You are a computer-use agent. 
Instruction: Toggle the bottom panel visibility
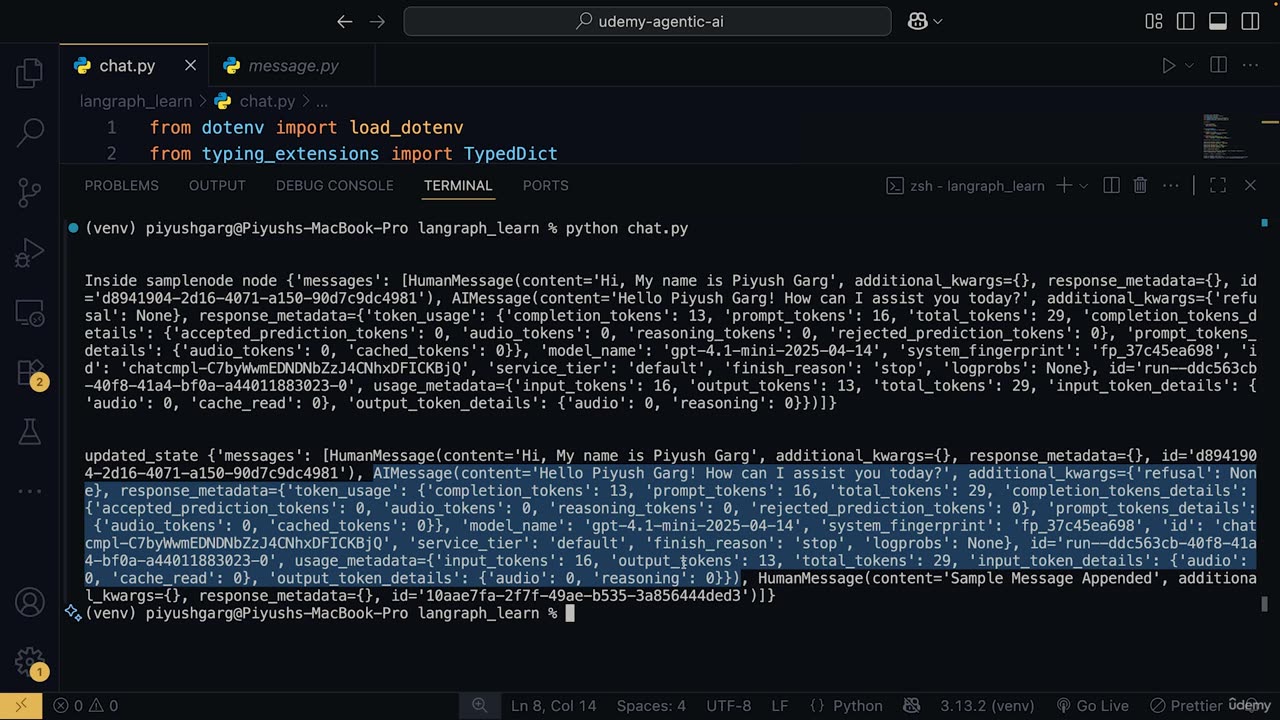1218,21
